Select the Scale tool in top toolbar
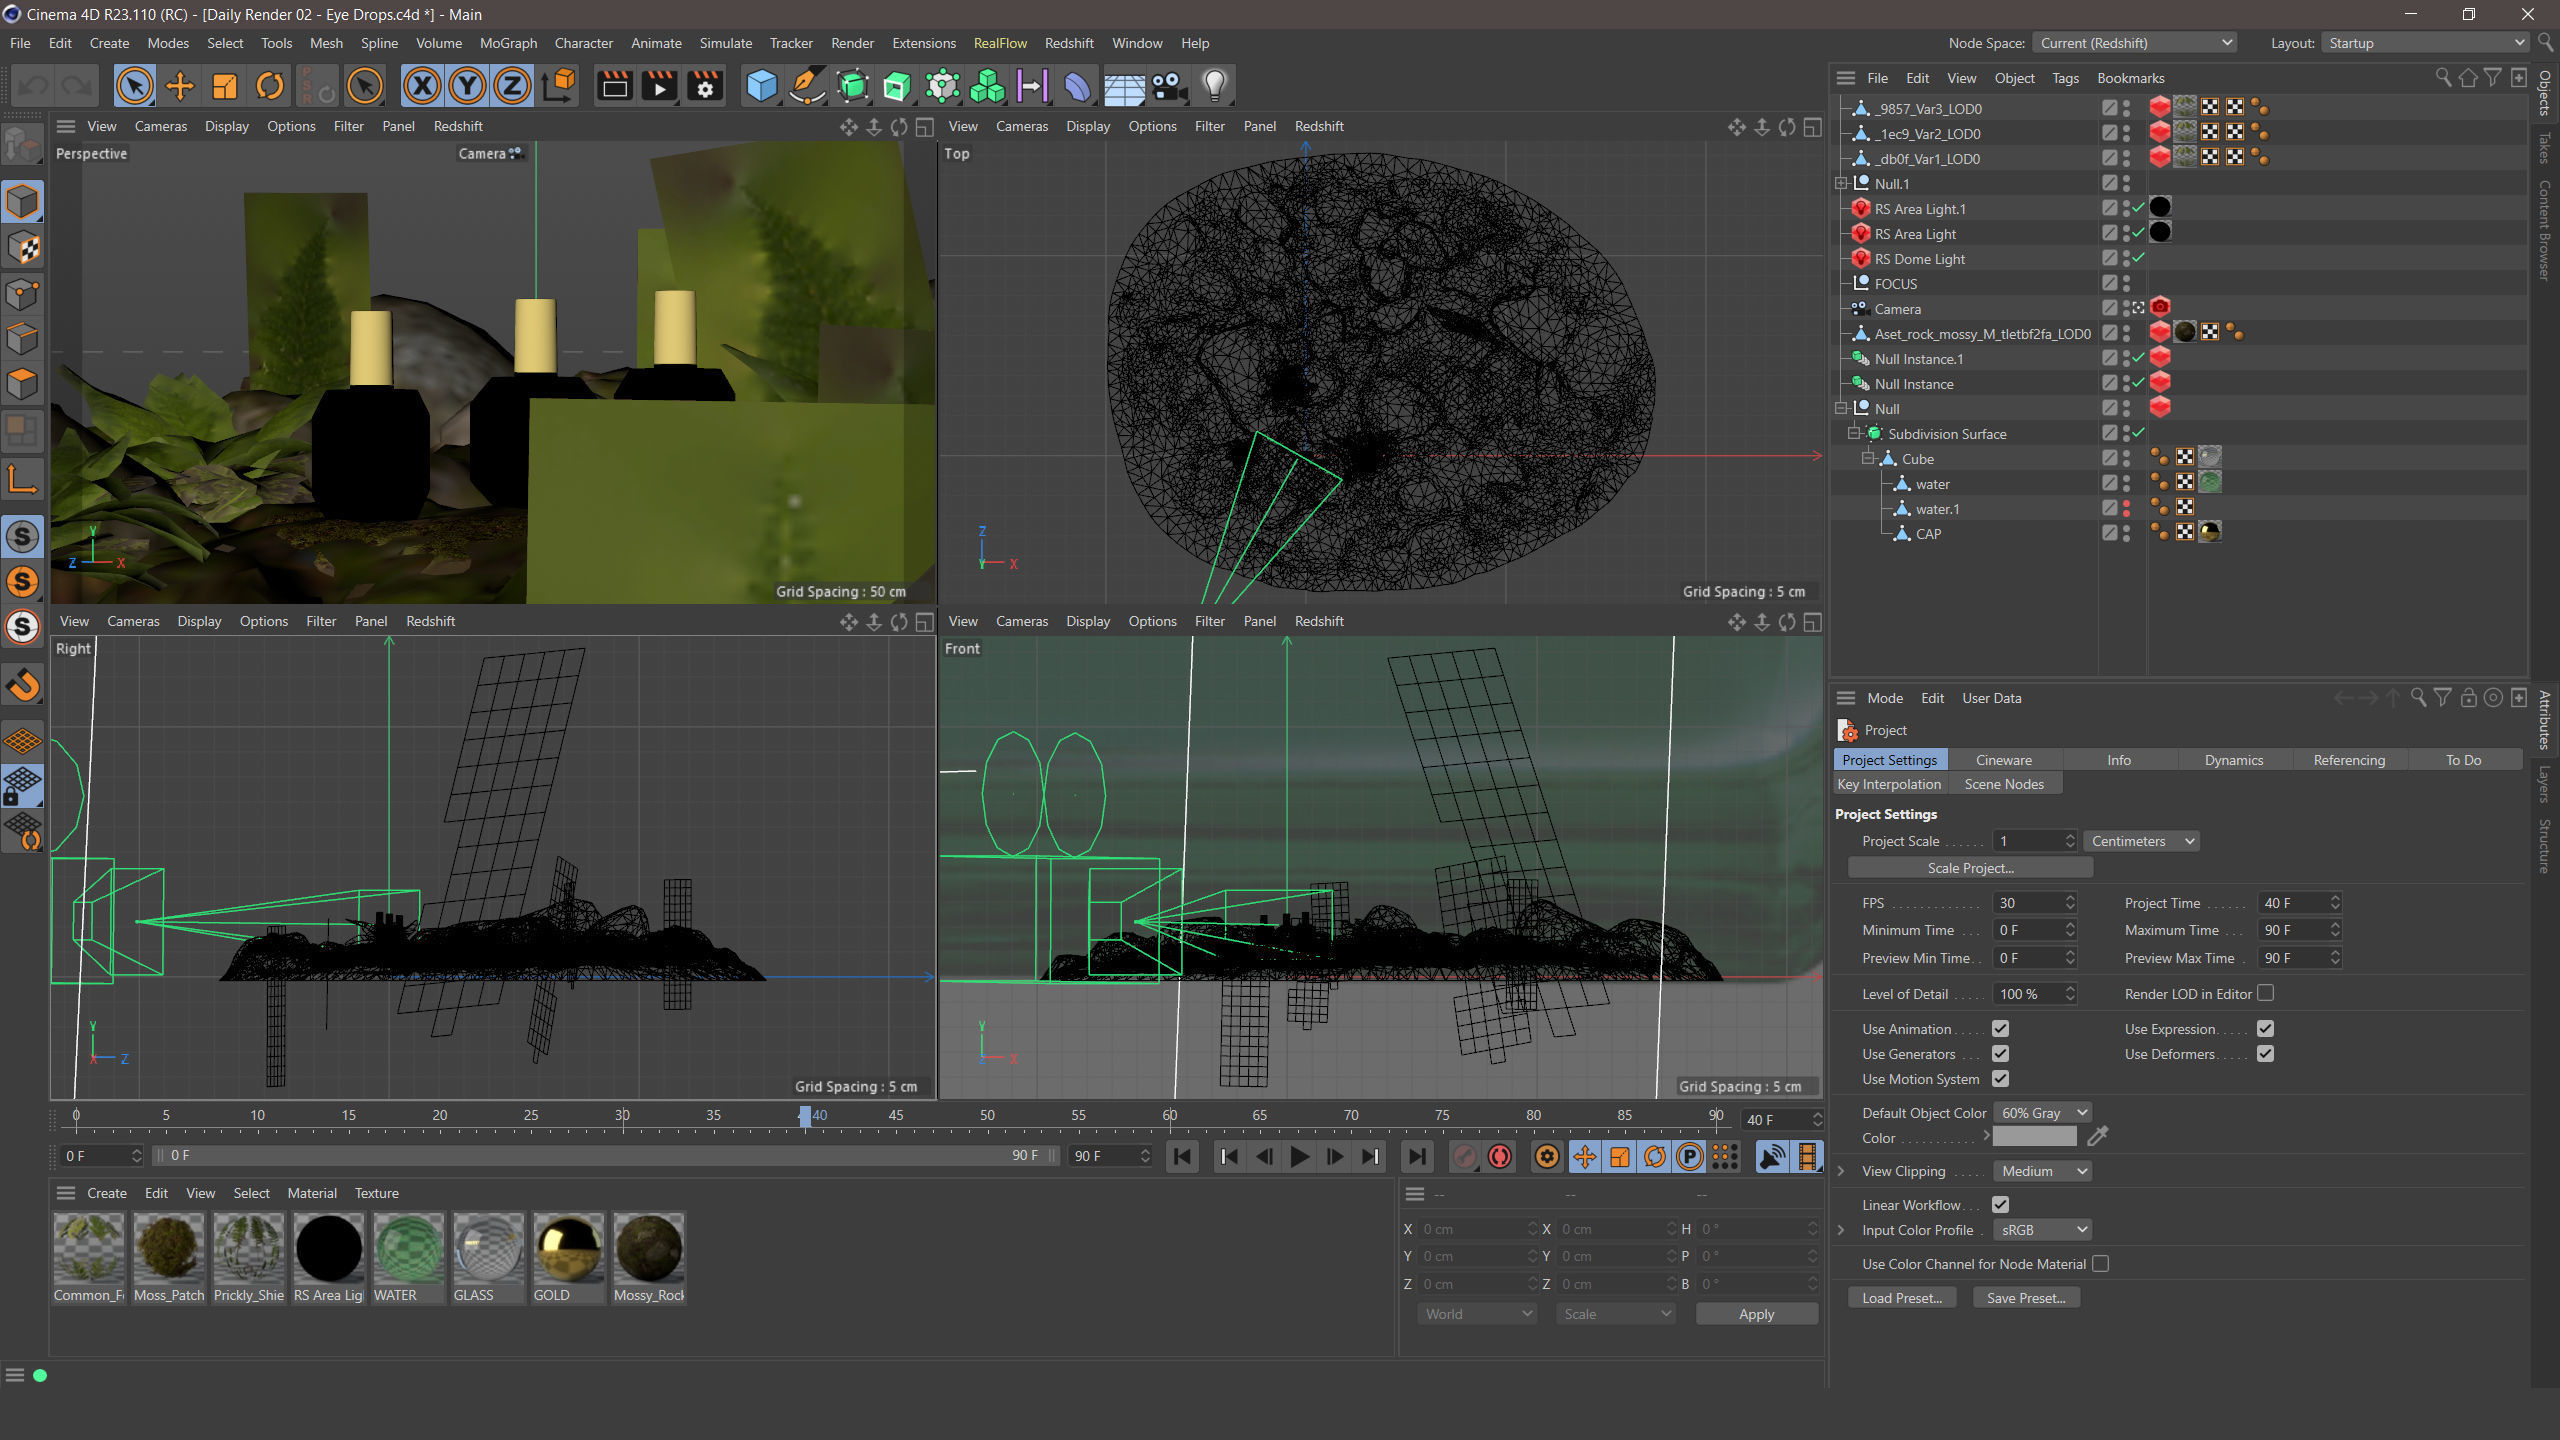 [225, 86]
